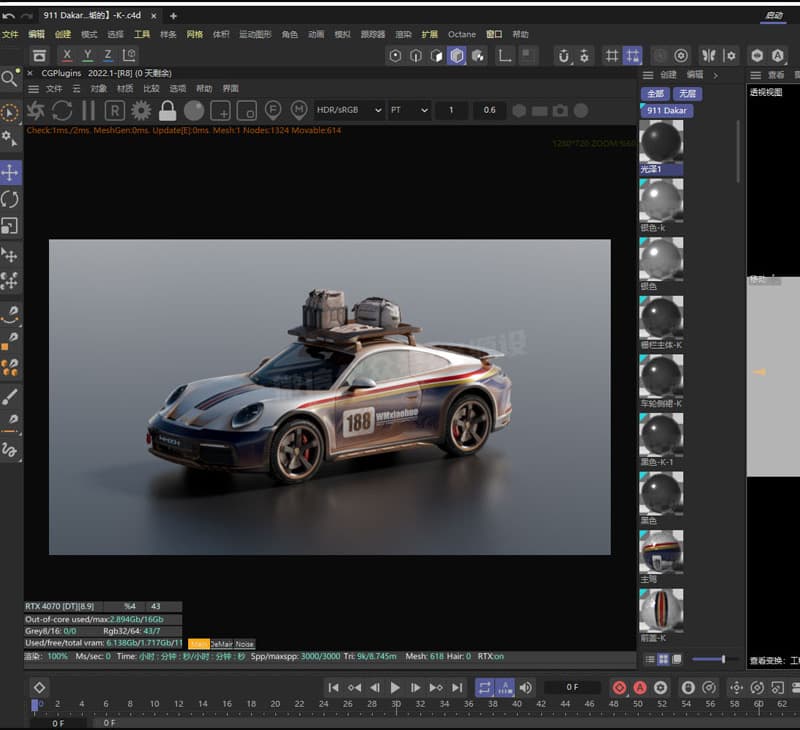Switch to Points mode

(x=395, y=56)
